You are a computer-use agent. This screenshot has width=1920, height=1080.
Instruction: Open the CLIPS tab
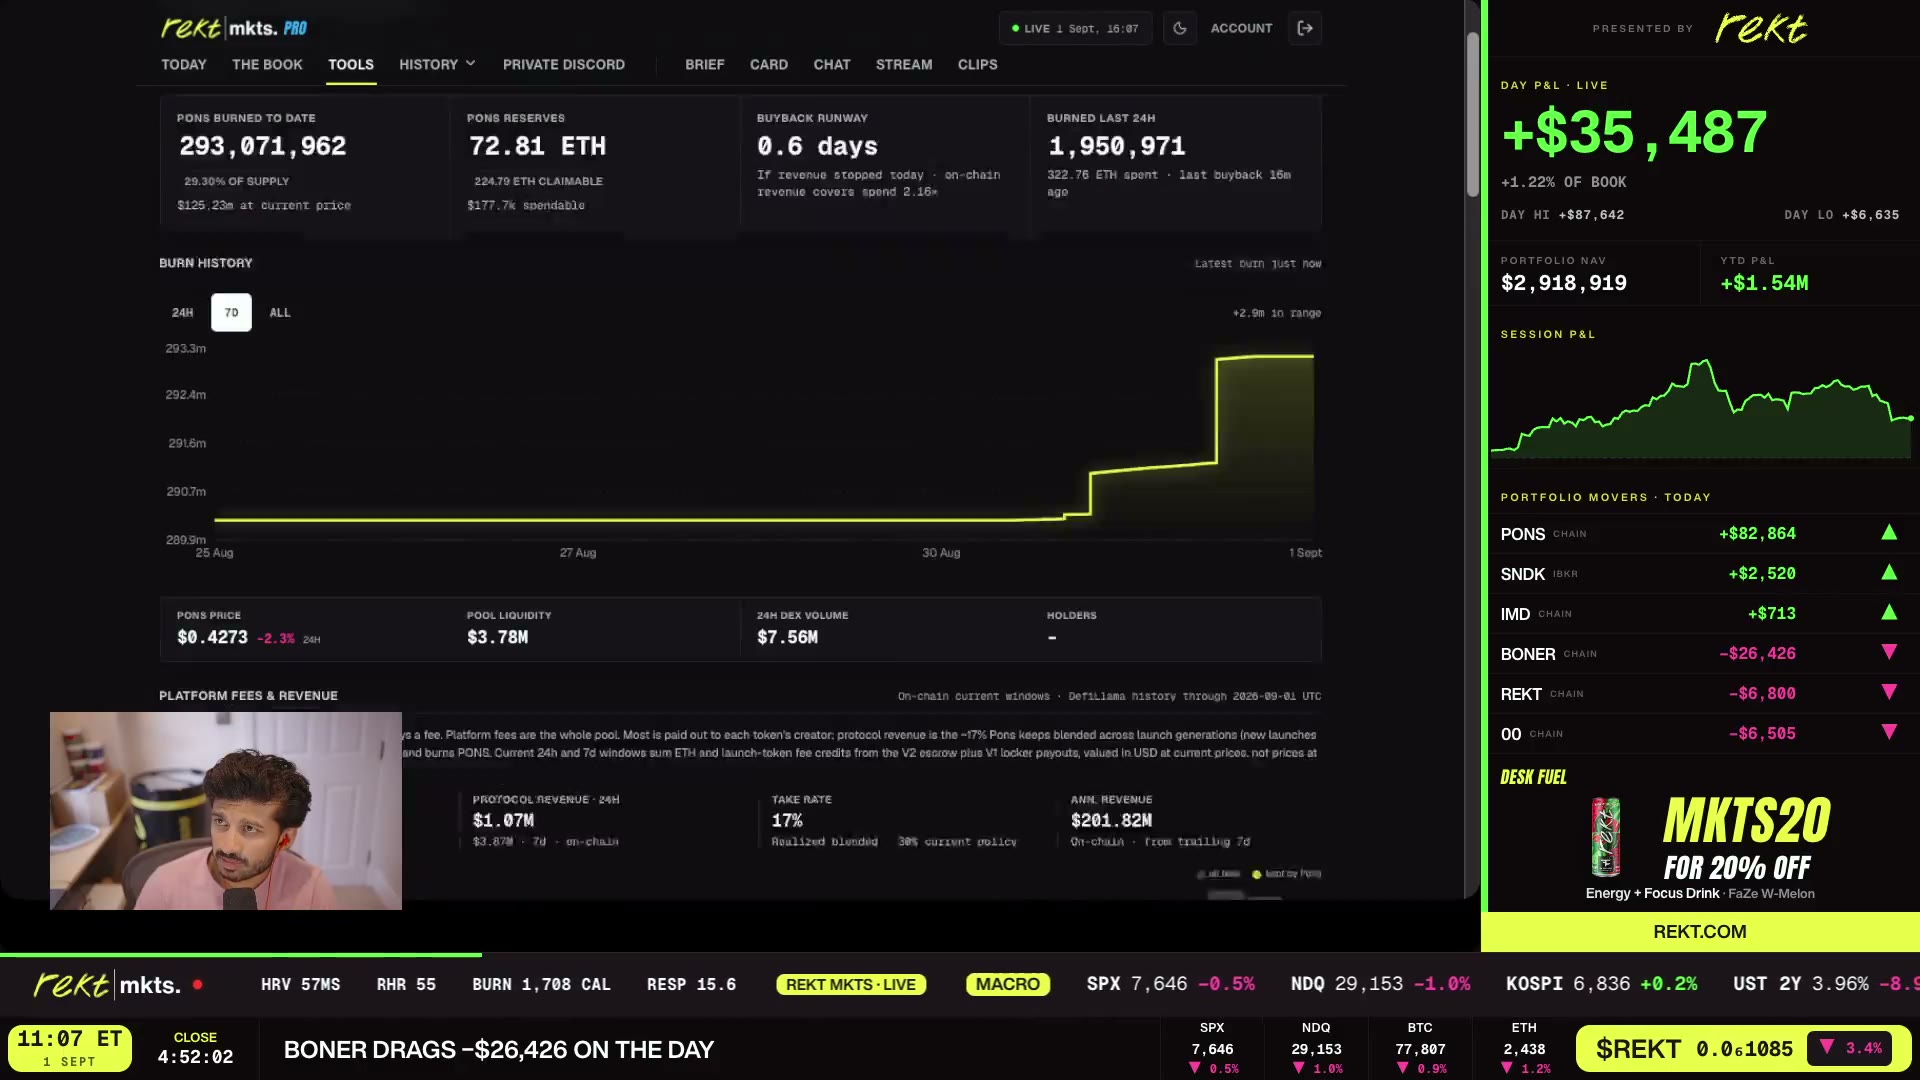978,64
